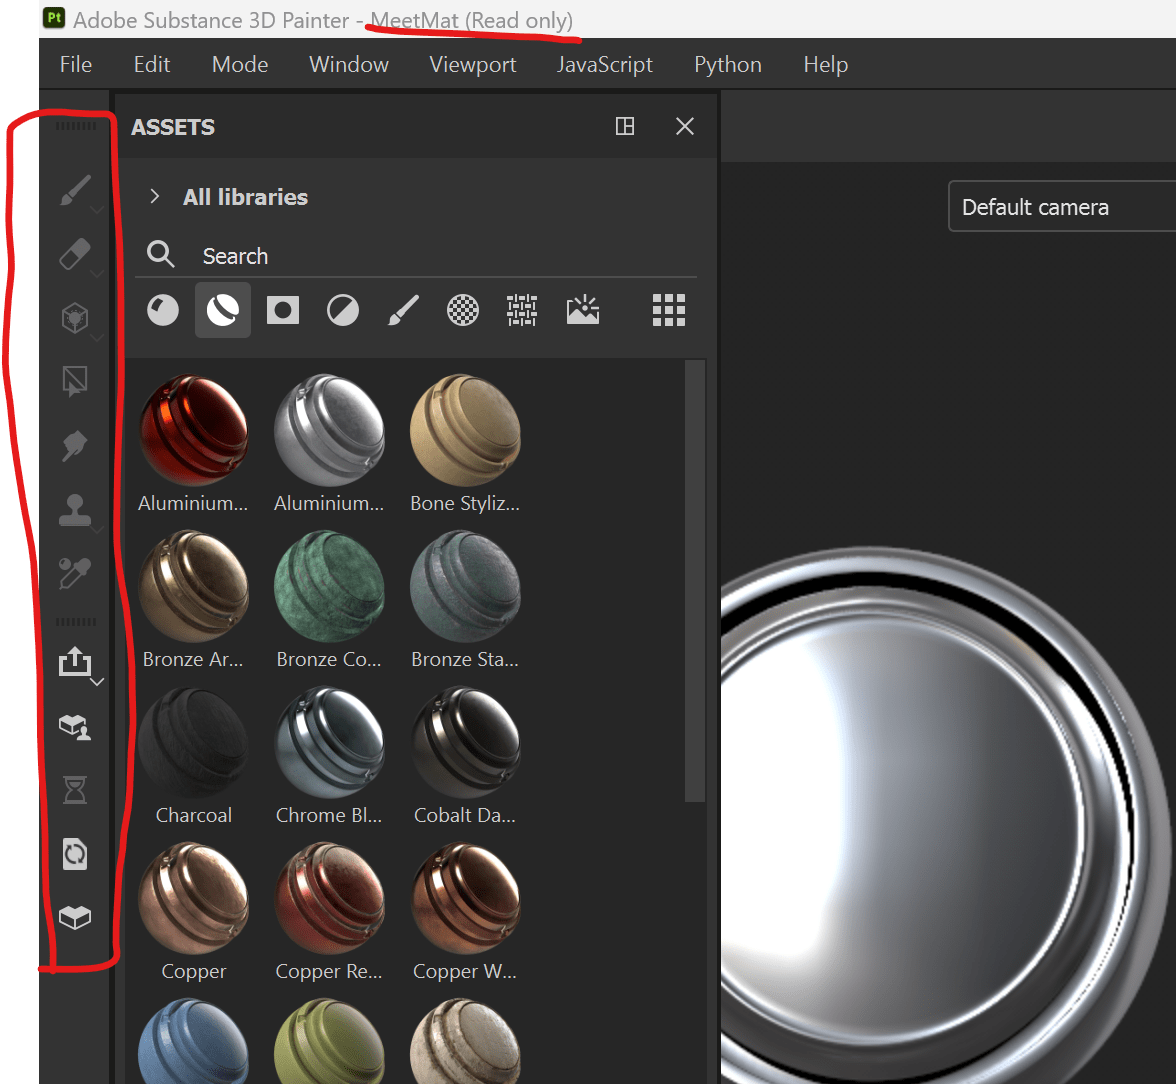
Task: Select the Paint brush tool
Action: point(75,190)
